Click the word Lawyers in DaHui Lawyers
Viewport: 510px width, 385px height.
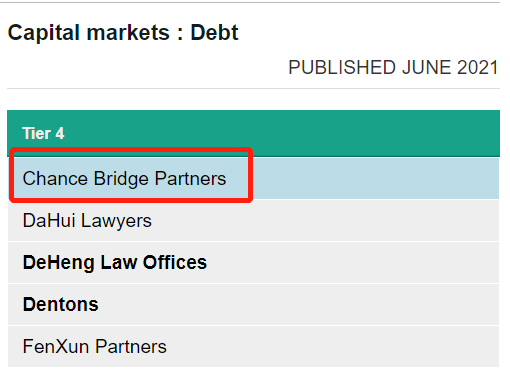[x=116, y=221]
